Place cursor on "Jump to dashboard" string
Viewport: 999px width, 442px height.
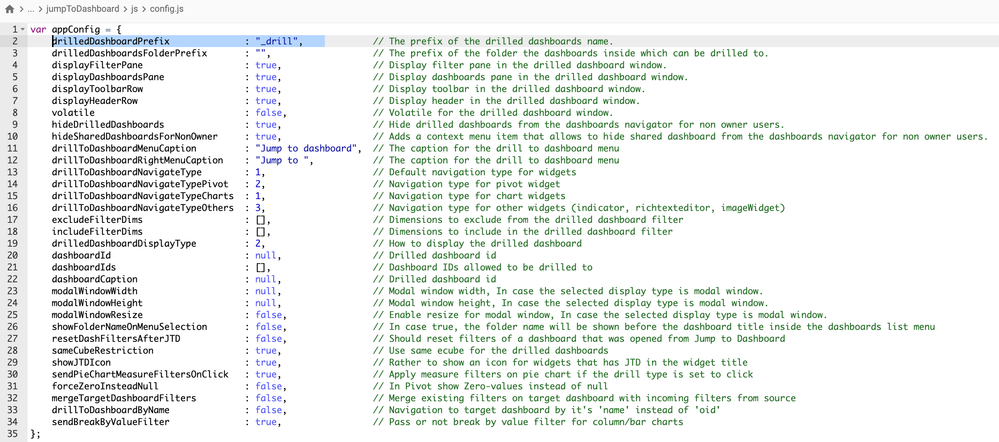307,149
